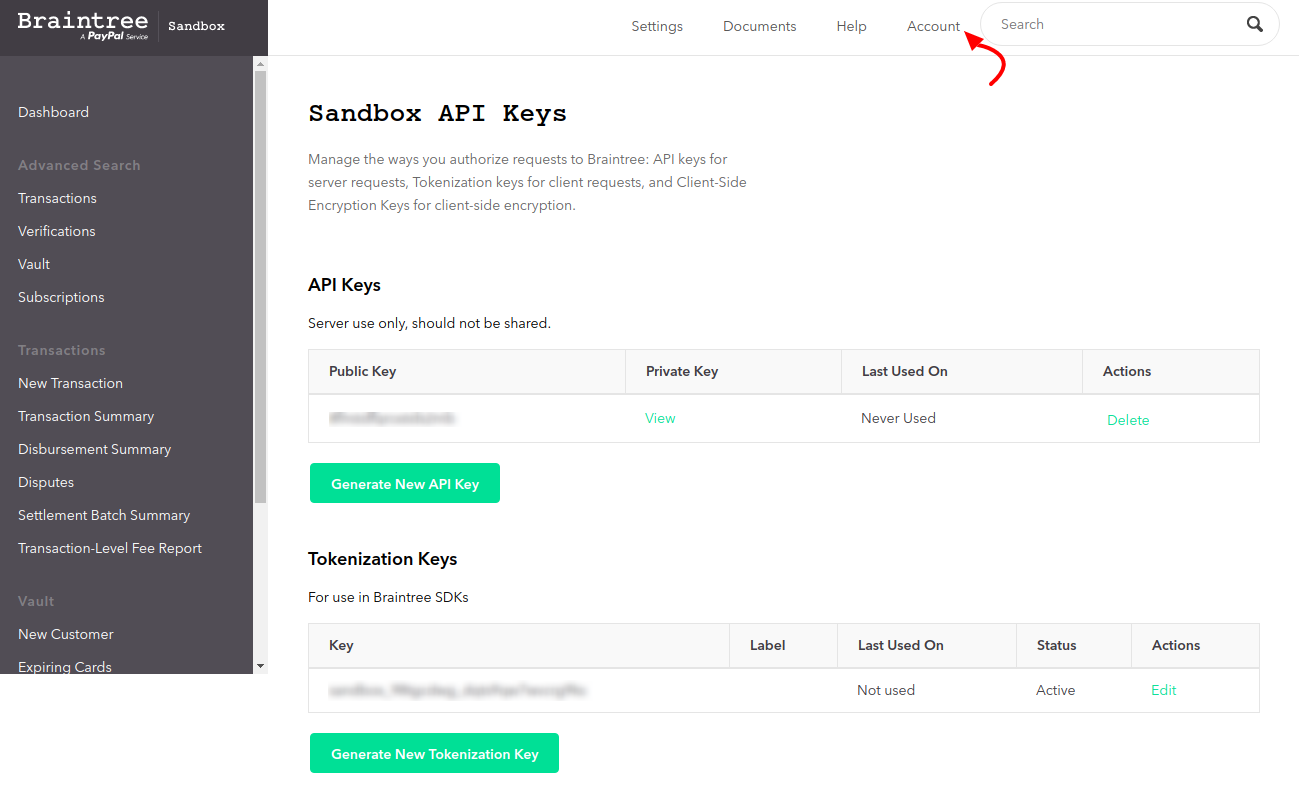The width and height of the screenshot is (1299, 804).
Task: Click the blurred tokenization key value
Action: coord(457,690)
